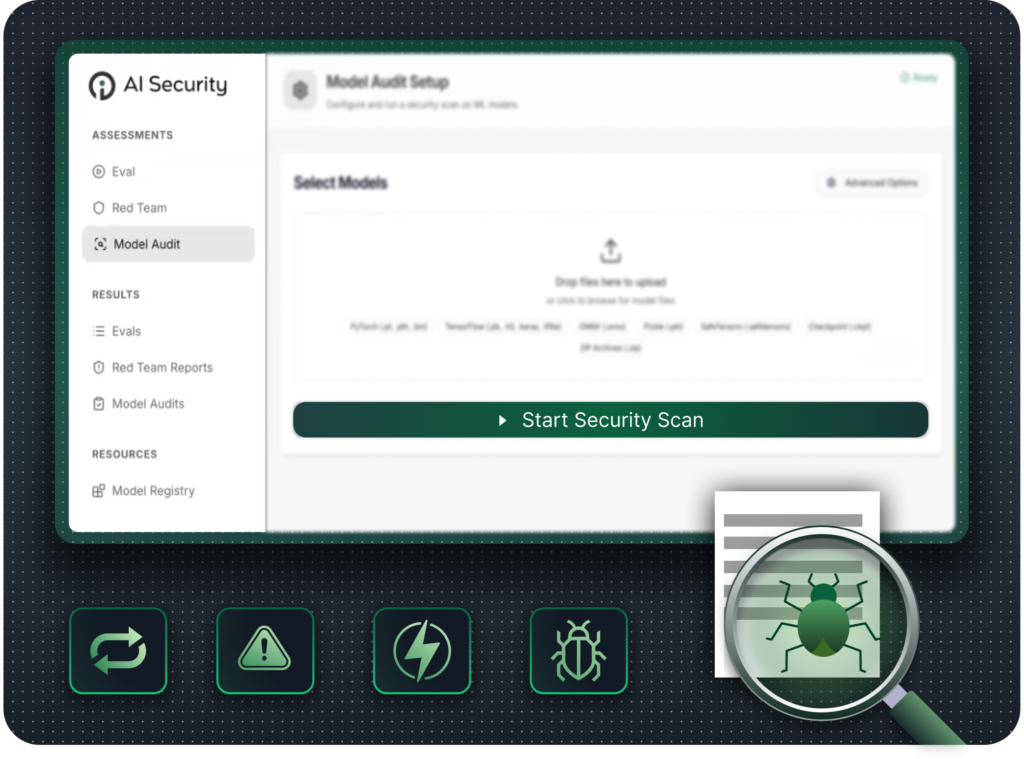Image resolution: width=1024 pixels, height=759 pixels.
Task: Click the 'Drop files here to upload' area
Action: tap(610, 282)
